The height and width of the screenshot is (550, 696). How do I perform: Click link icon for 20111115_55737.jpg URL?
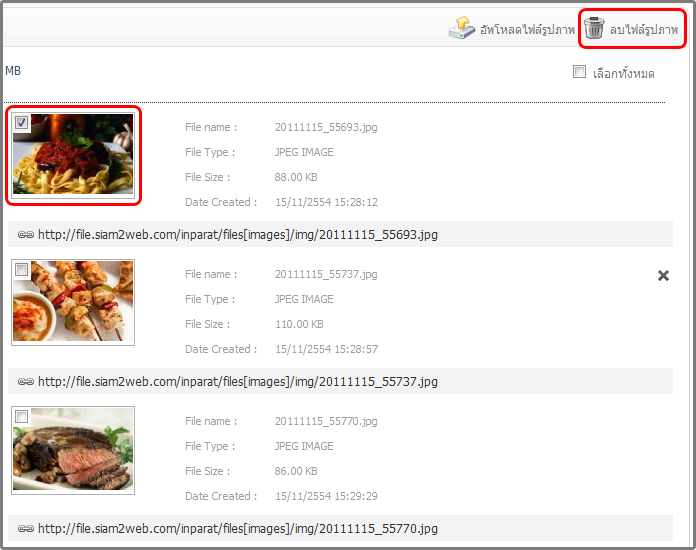26,381
